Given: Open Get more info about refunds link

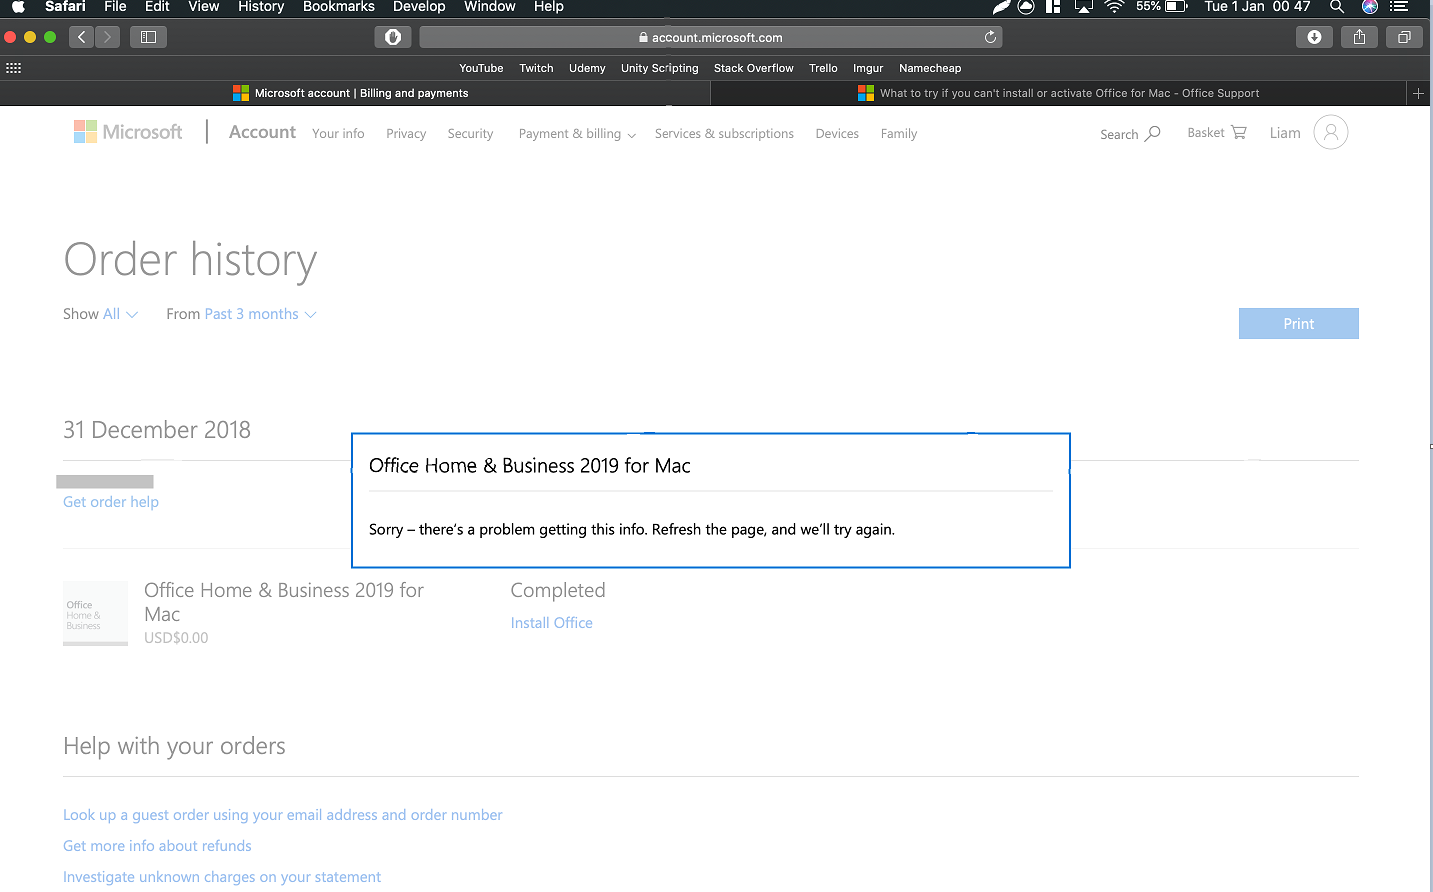Looking at the screenshot, I should tap(157, 846).
